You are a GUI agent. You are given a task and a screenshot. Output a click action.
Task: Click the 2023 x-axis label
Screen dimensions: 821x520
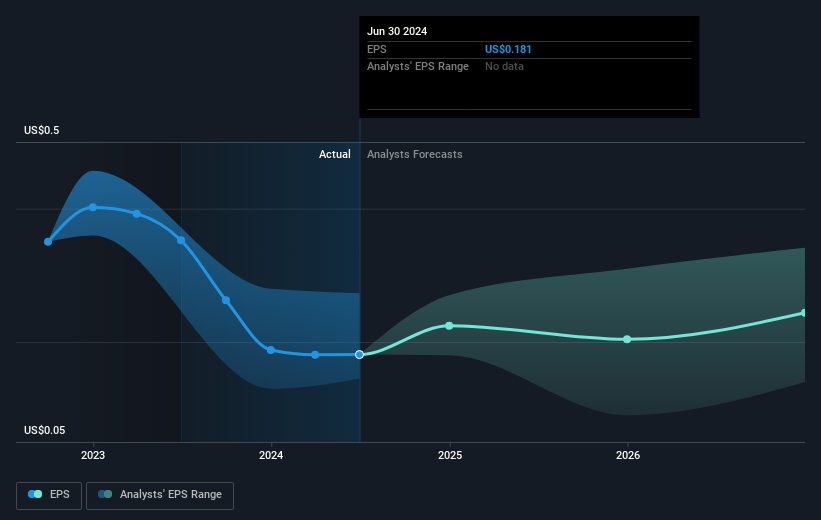(x=93, y=455)
